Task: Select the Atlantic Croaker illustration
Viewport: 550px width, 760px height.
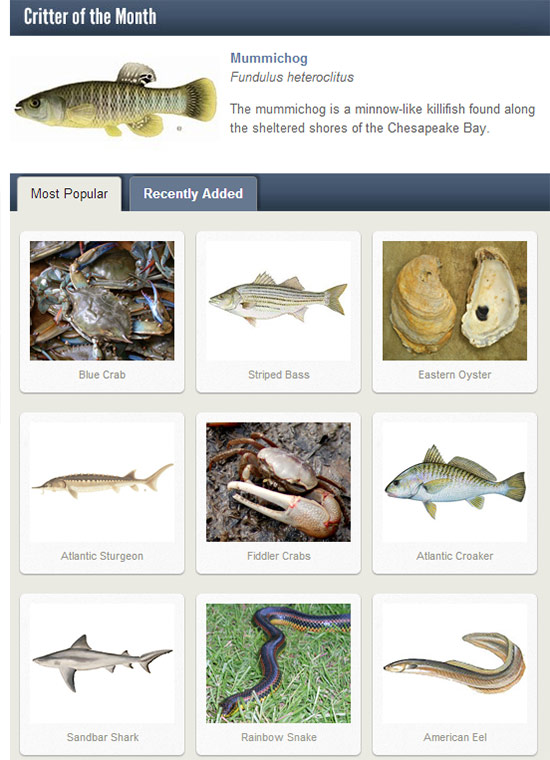Action: (x=455, y=482)
